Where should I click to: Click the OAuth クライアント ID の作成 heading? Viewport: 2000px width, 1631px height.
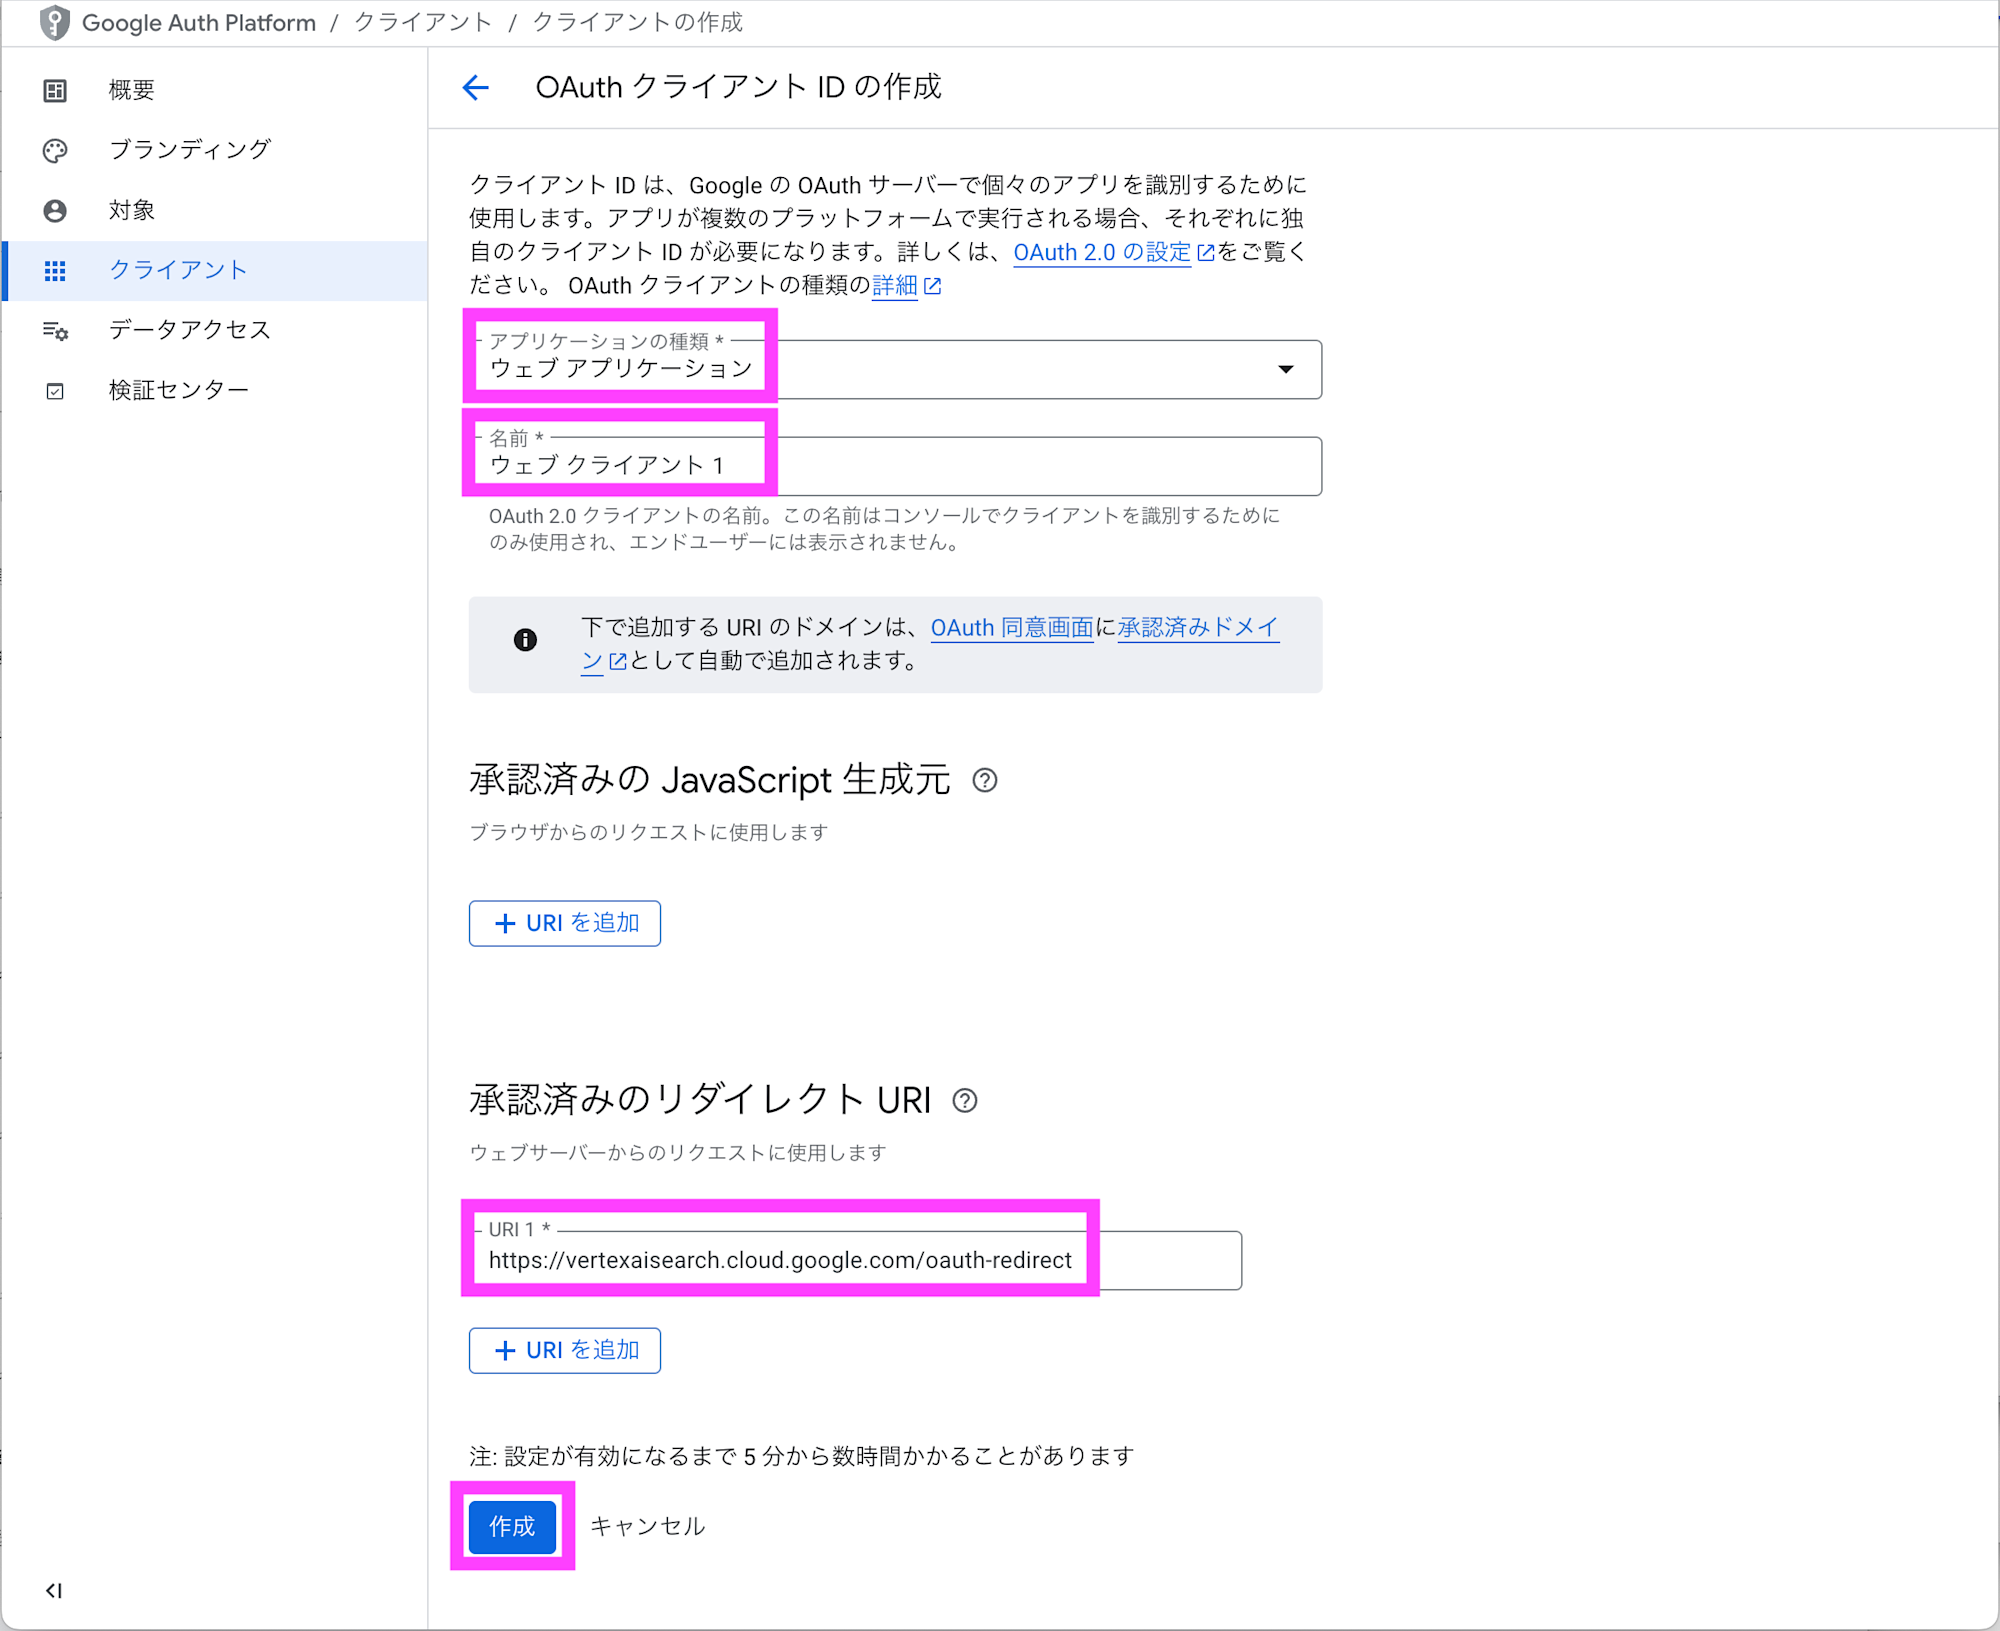[739, 88]
